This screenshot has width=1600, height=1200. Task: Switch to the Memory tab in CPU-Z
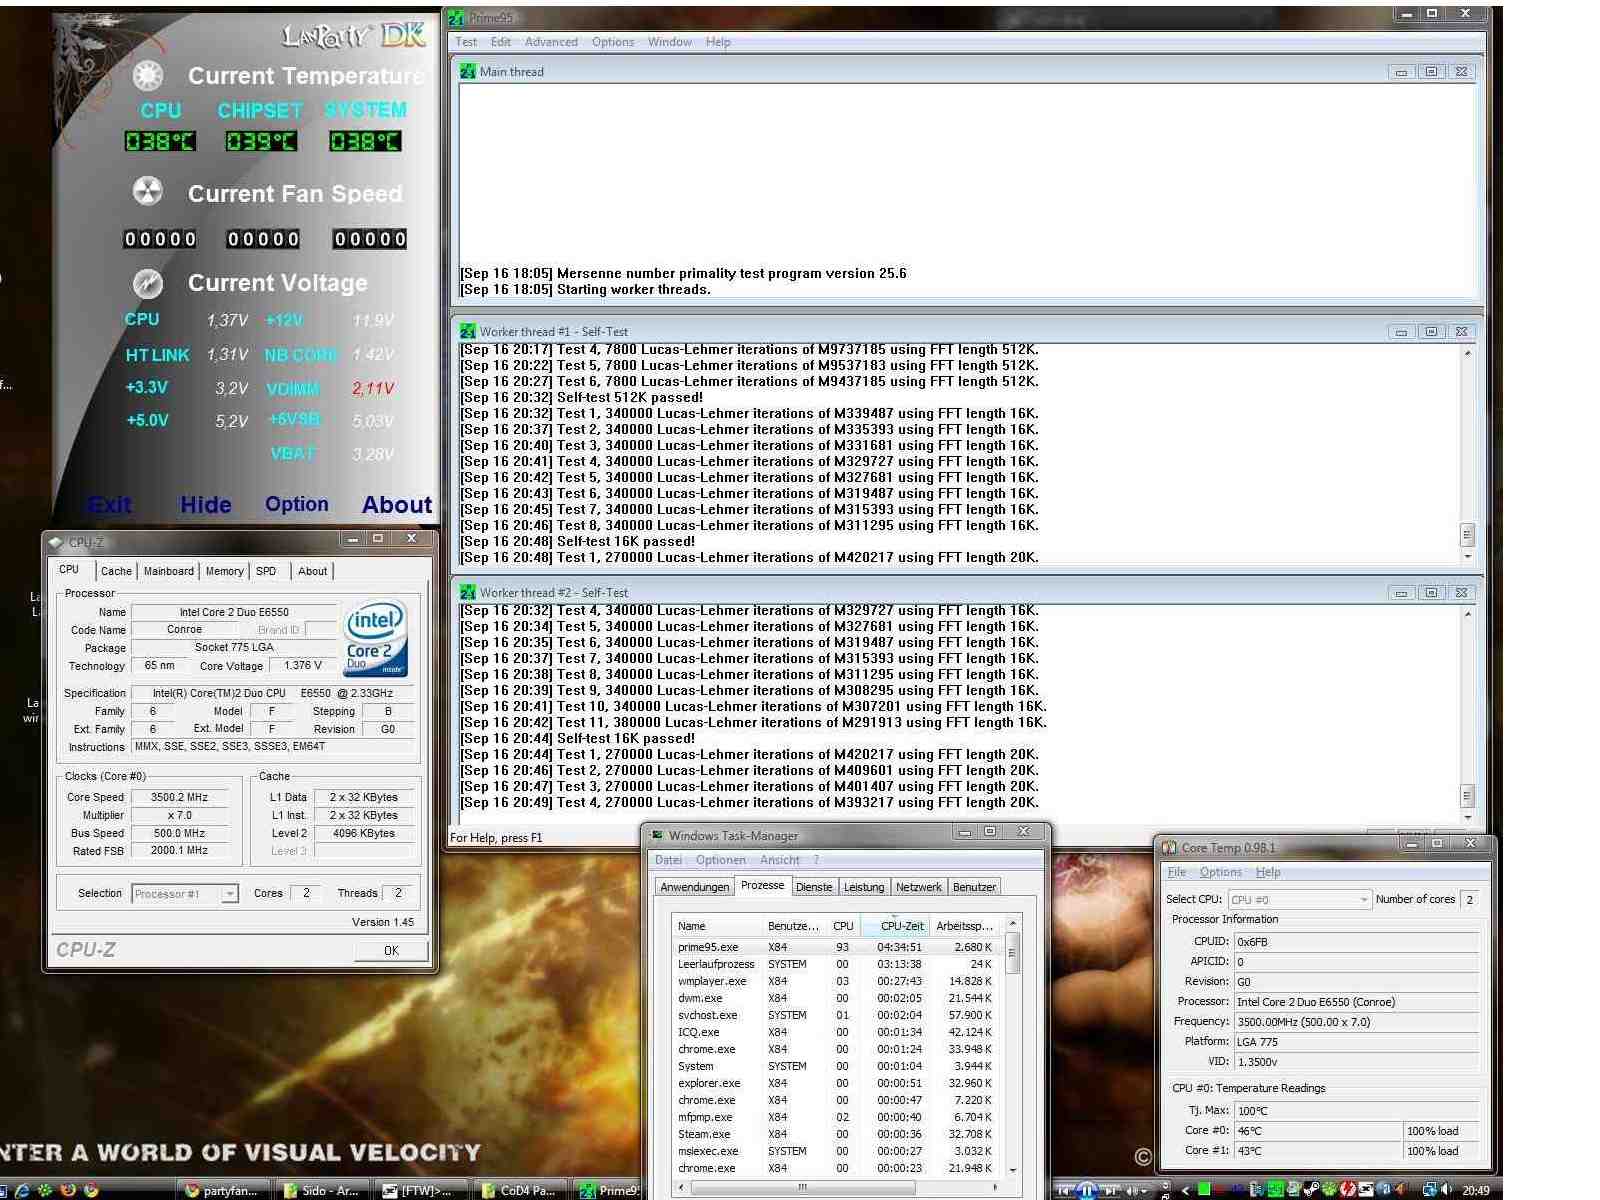tap(225, 571)
